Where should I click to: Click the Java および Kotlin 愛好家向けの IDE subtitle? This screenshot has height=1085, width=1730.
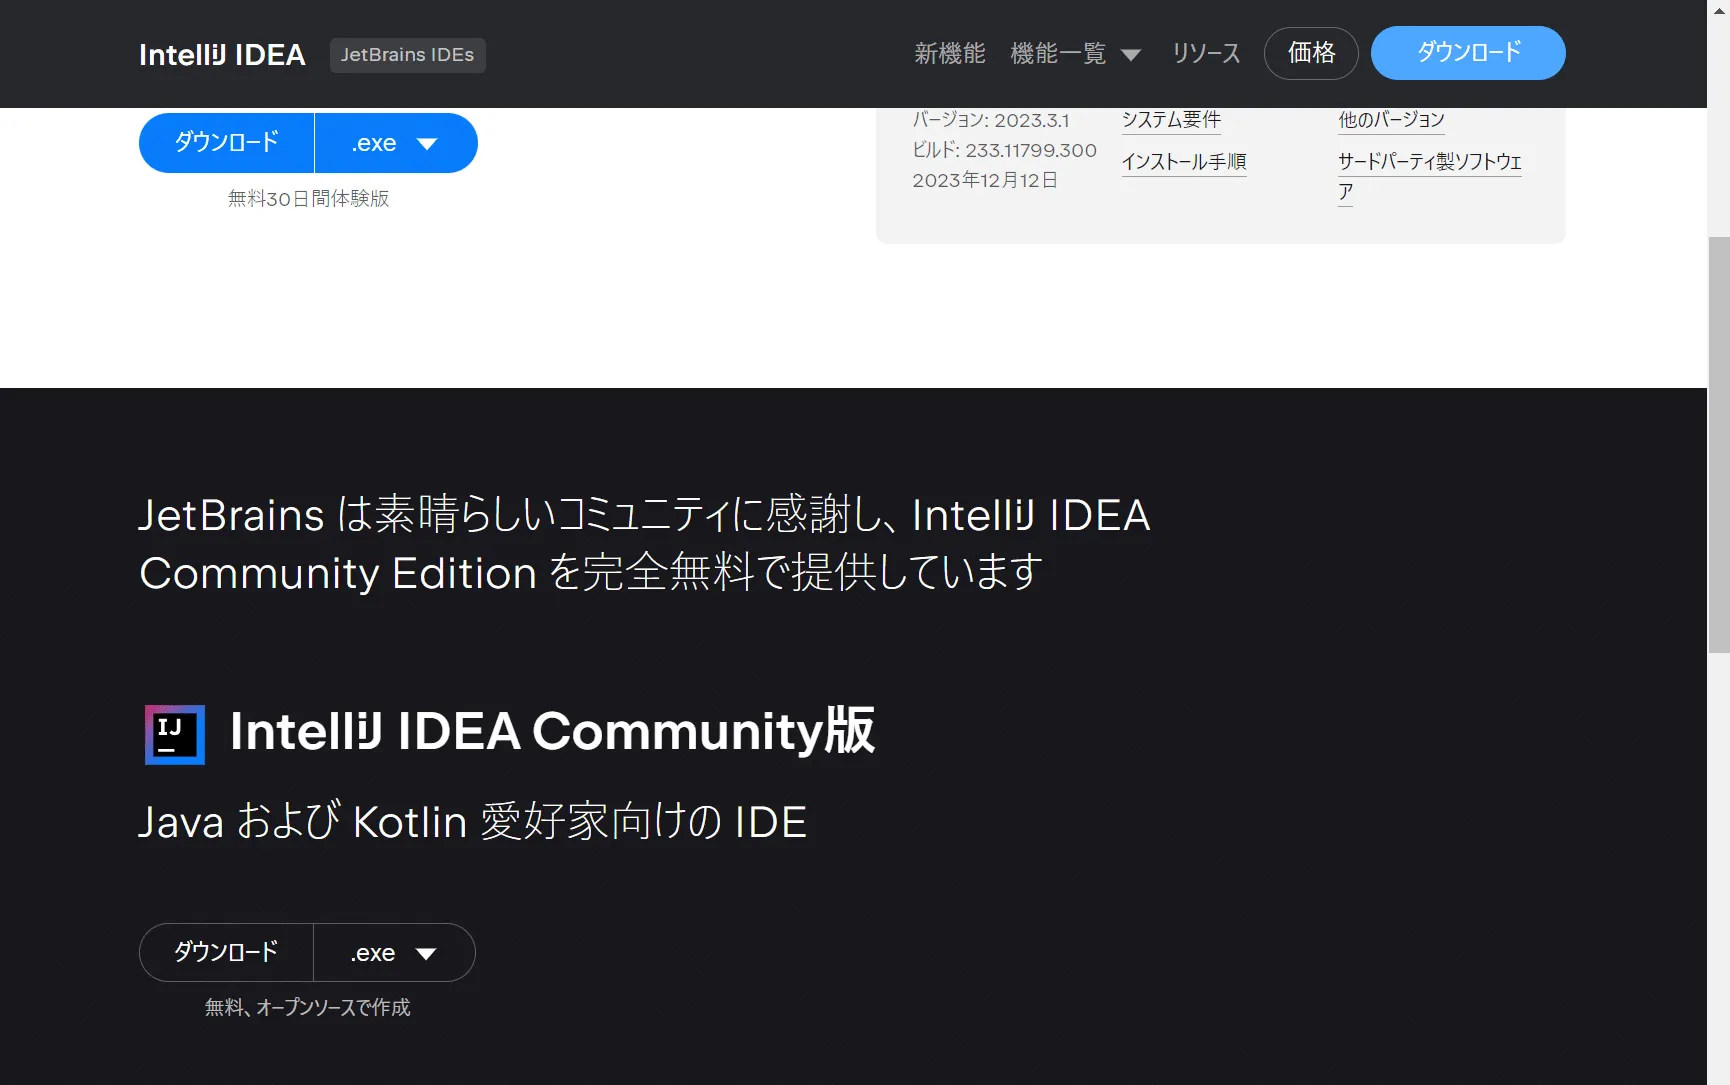473,821
